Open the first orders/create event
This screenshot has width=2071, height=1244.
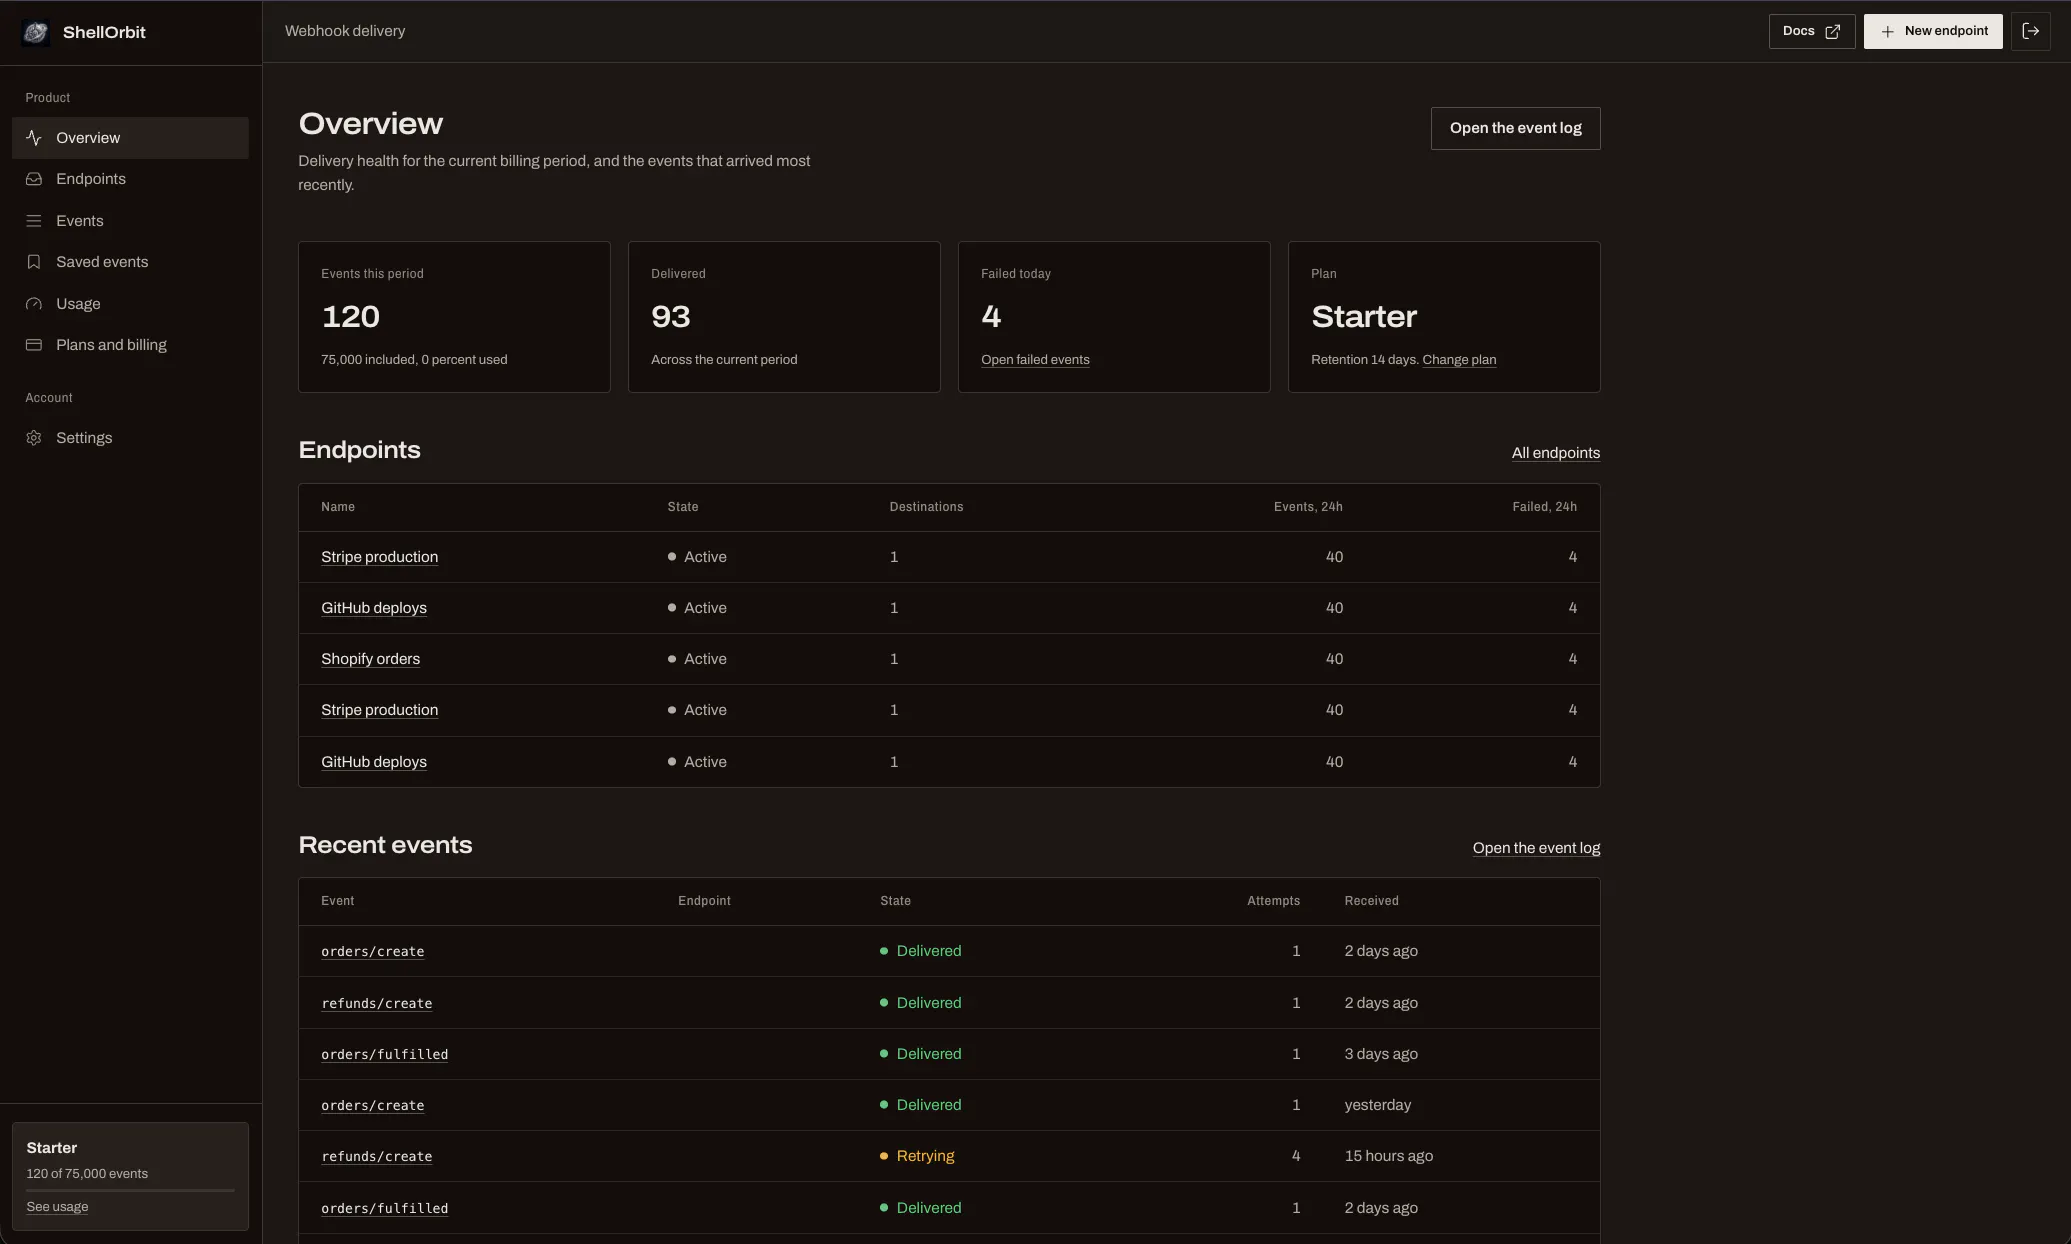[372, 952]
